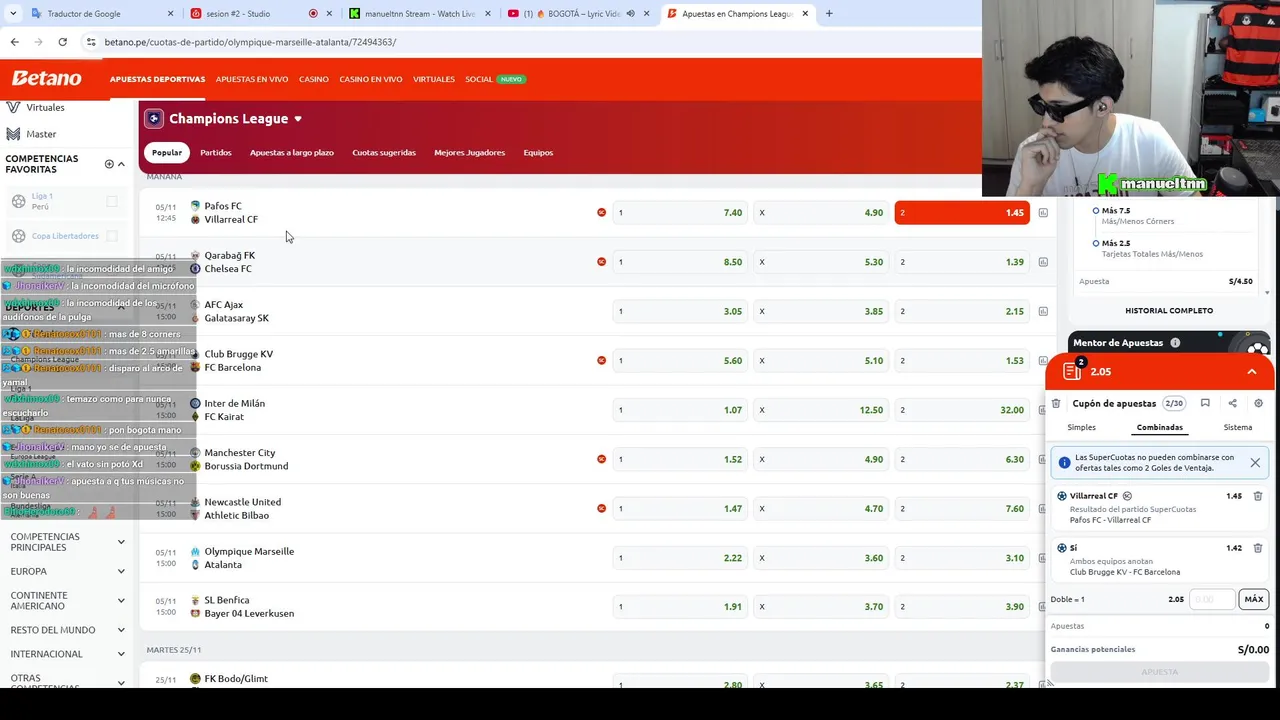The image size is (1280, 720).
Task: Open stats icon for Olympique Marseille row
Action: [x=1043, y=558]
